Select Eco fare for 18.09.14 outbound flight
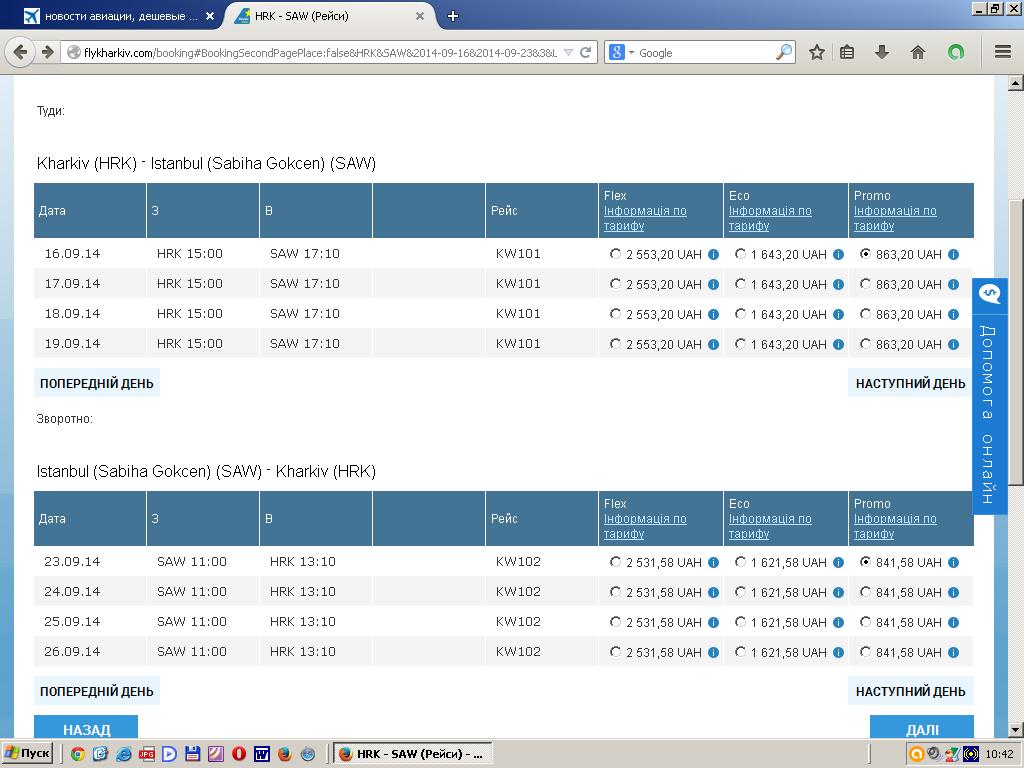 [x=740, y=314]
